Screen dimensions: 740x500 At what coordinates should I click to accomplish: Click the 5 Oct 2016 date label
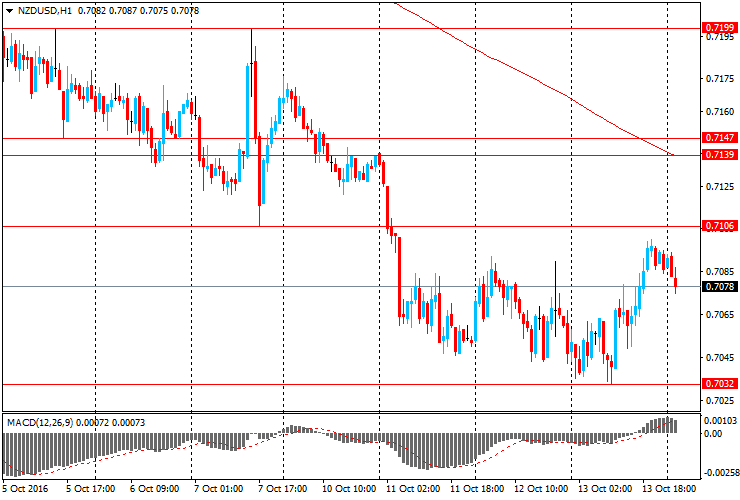coord(25,489)
